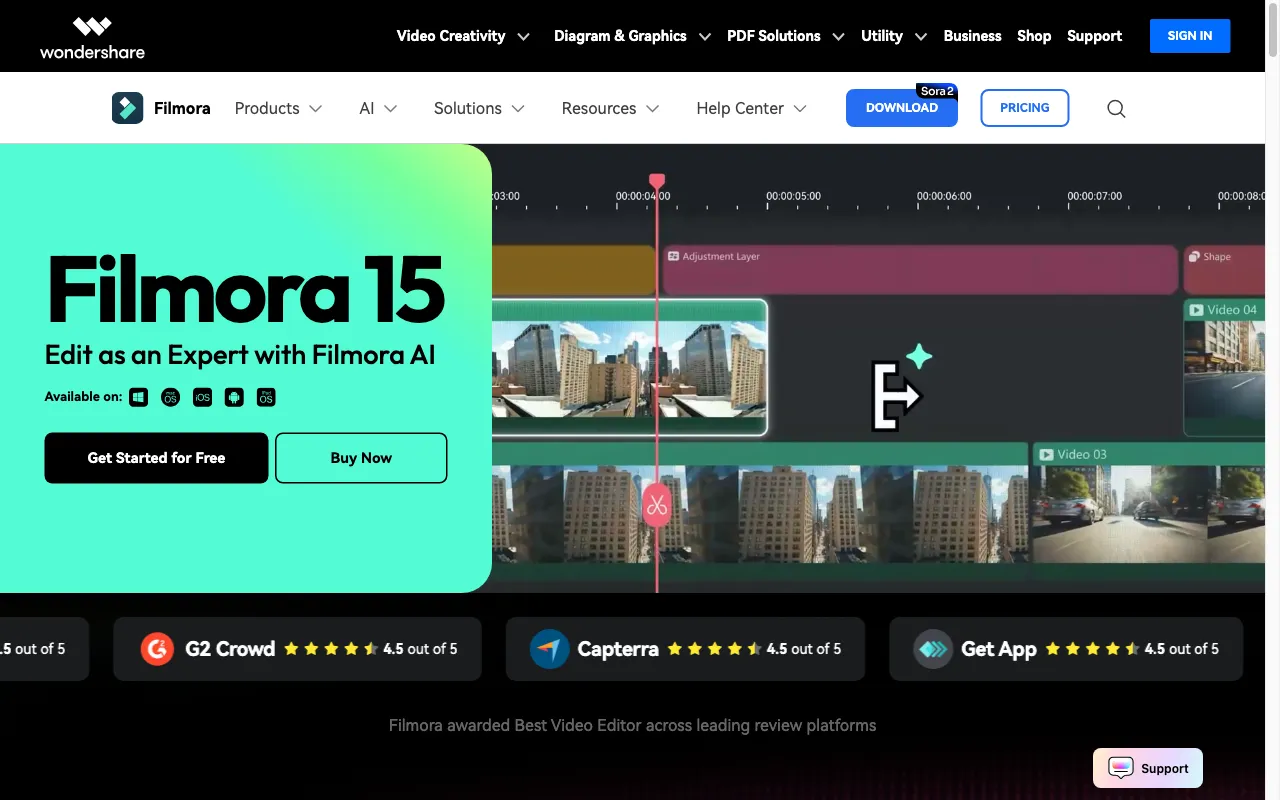1280x800 pixels.
Task: Click the pink scissors split icon
Action: point(657,505)
